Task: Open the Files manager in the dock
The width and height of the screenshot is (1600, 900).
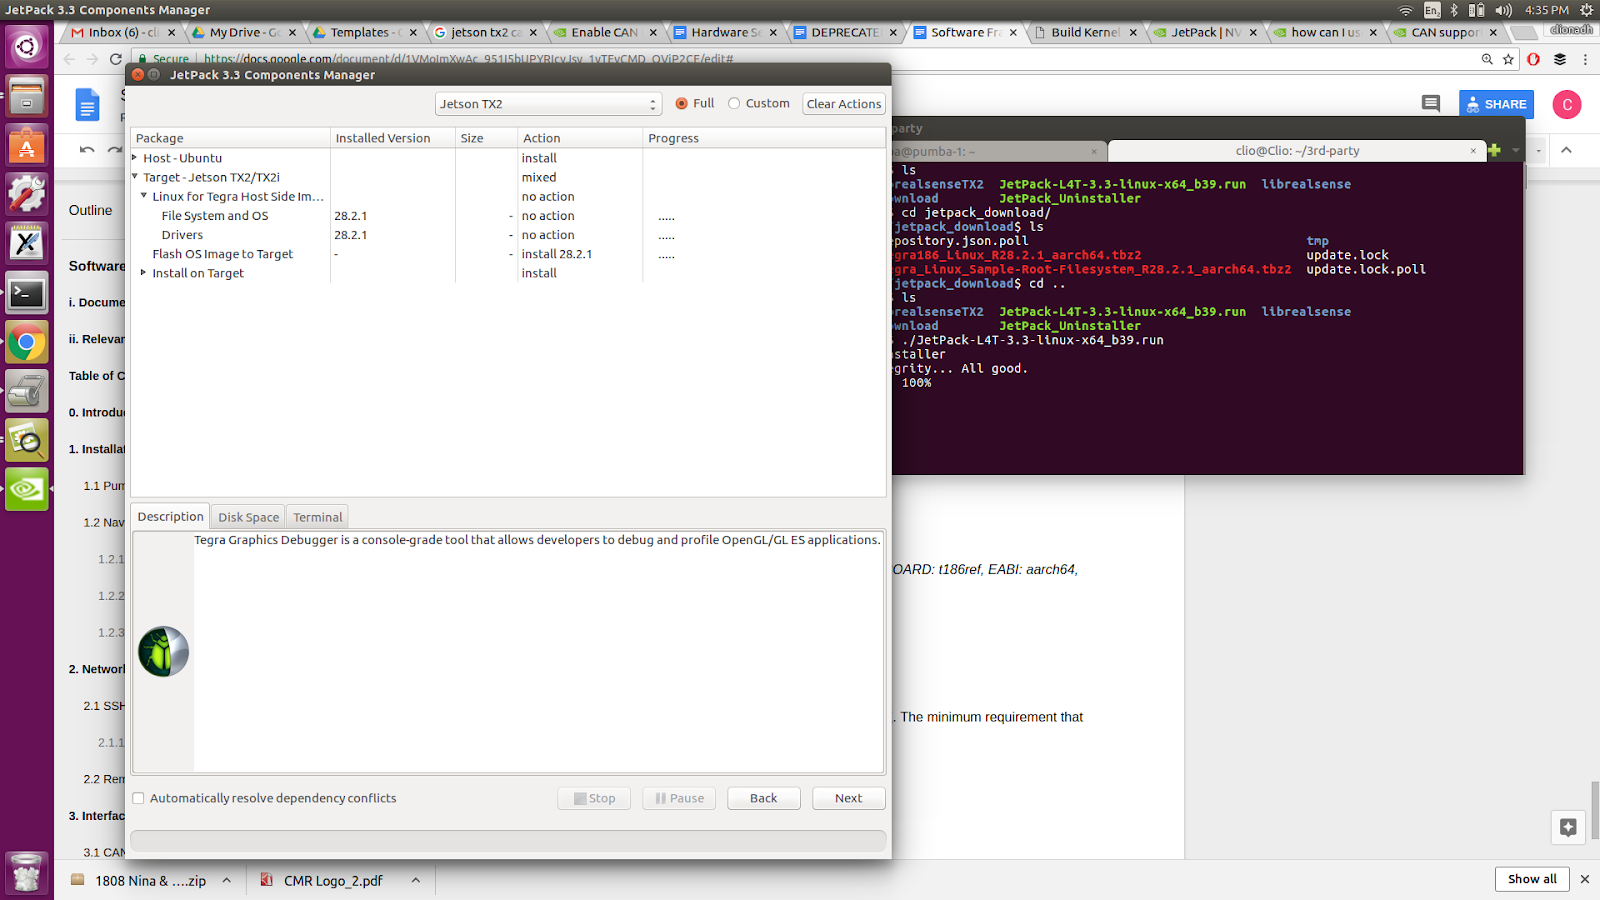Action: (27, 97)
